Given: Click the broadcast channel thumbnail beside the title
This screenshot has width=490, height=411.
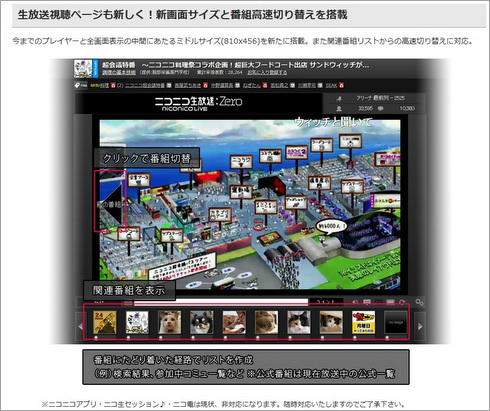Looking at the screenshot, I should (83, 68).
